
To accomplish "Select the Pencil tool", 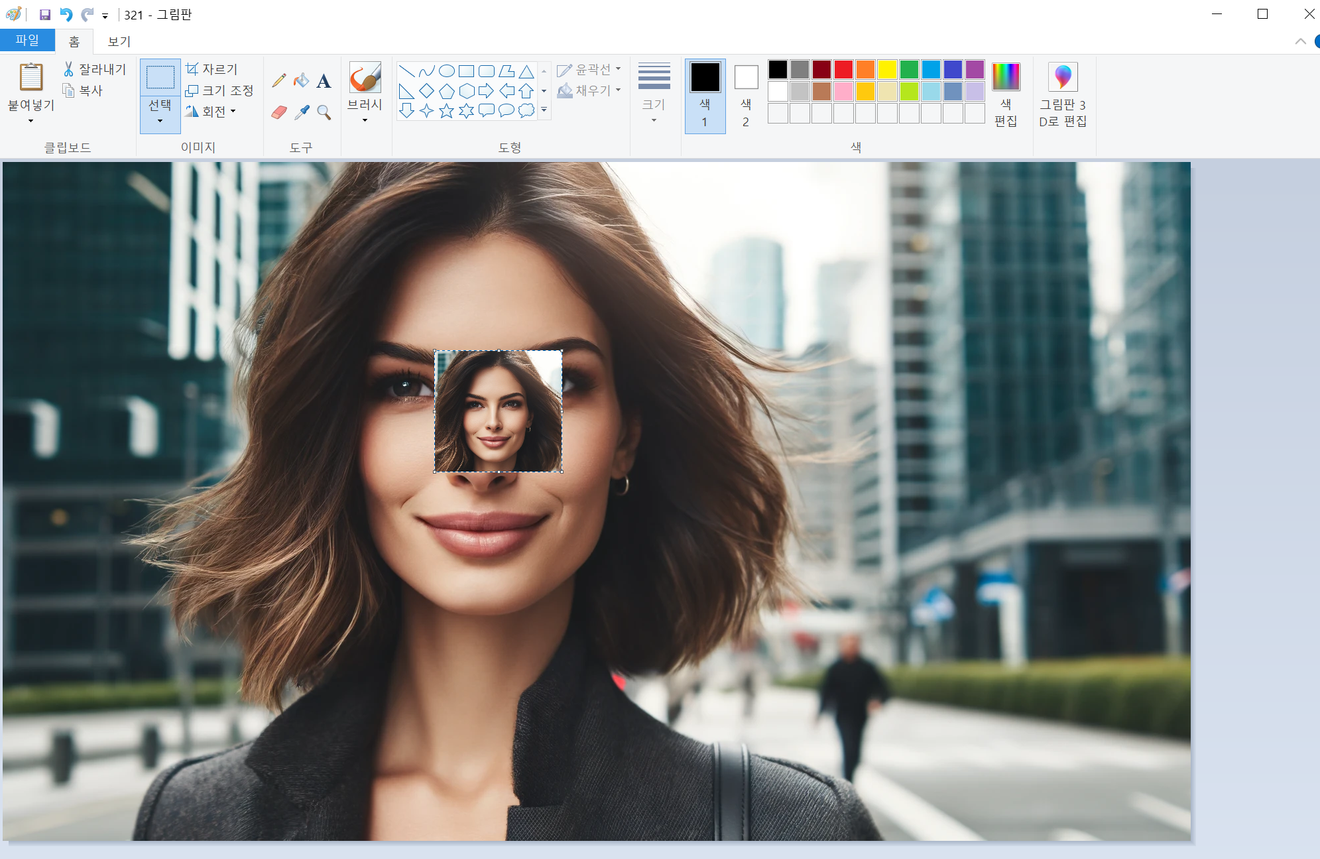I will pyautogui.click(x=279, y=80).
